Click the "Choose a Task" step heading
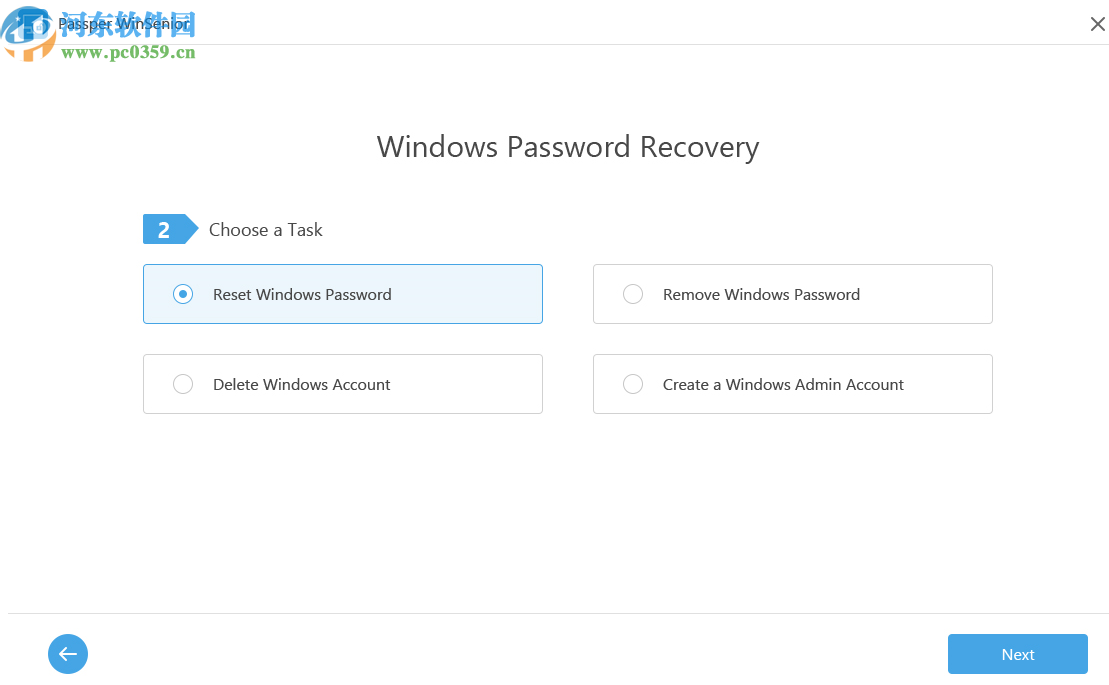The height and width of the screenshot is (685, 1109). (266, 230)
